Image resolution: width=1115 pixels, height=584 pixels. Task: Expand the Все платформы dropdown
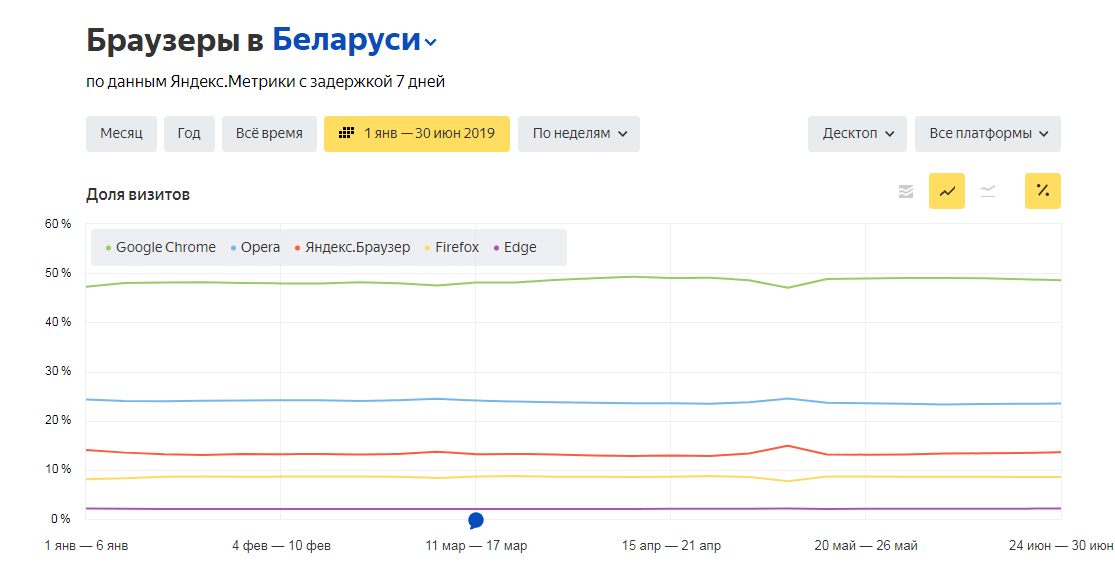(x=987, y=134)
